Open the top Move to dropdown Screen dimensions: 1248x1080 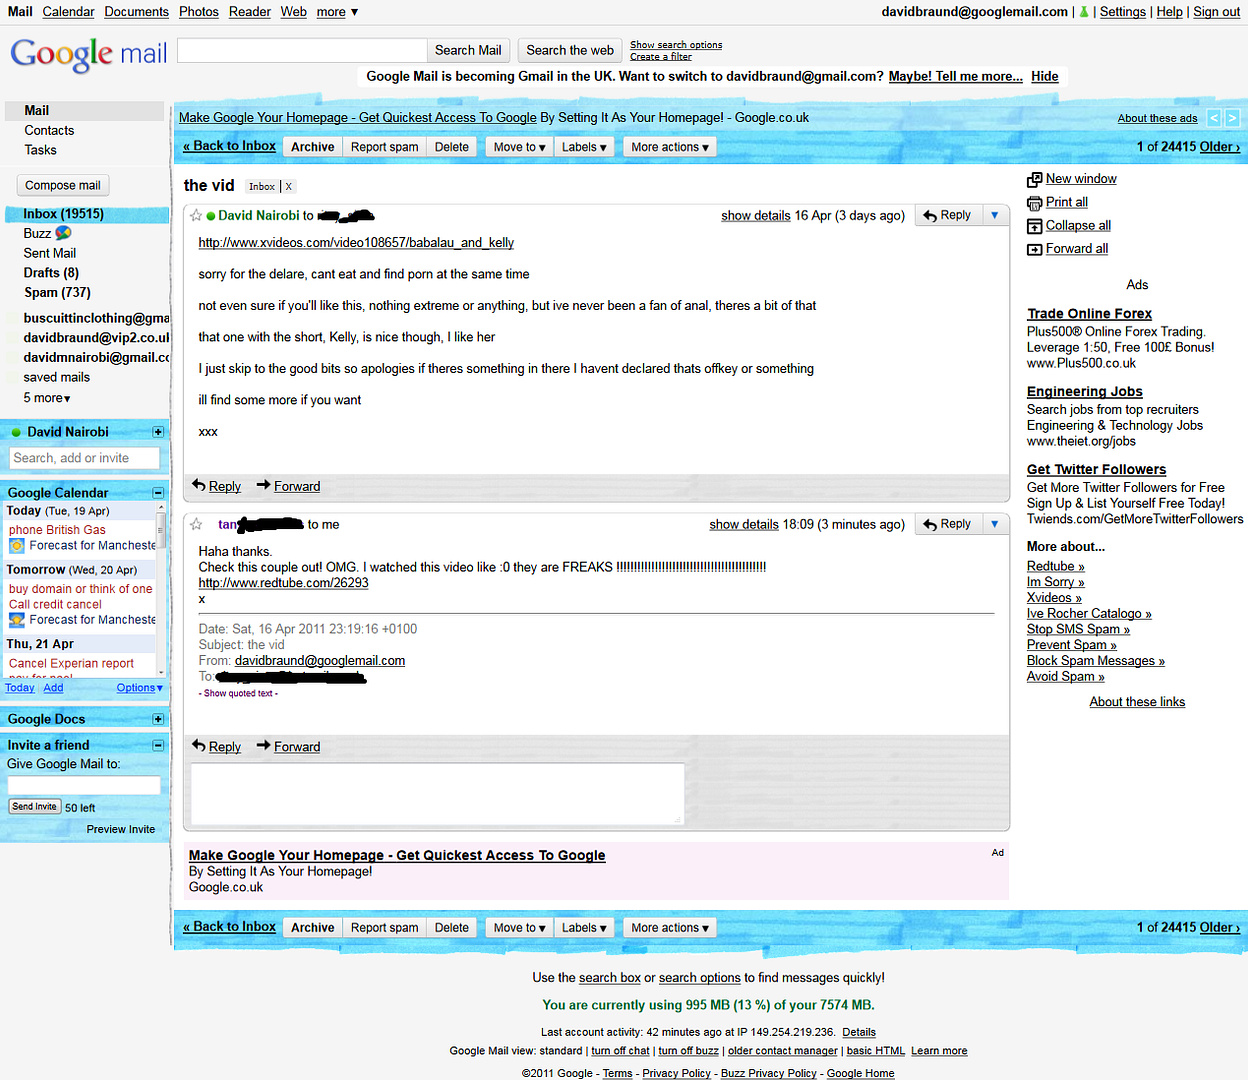click(519, 147)
